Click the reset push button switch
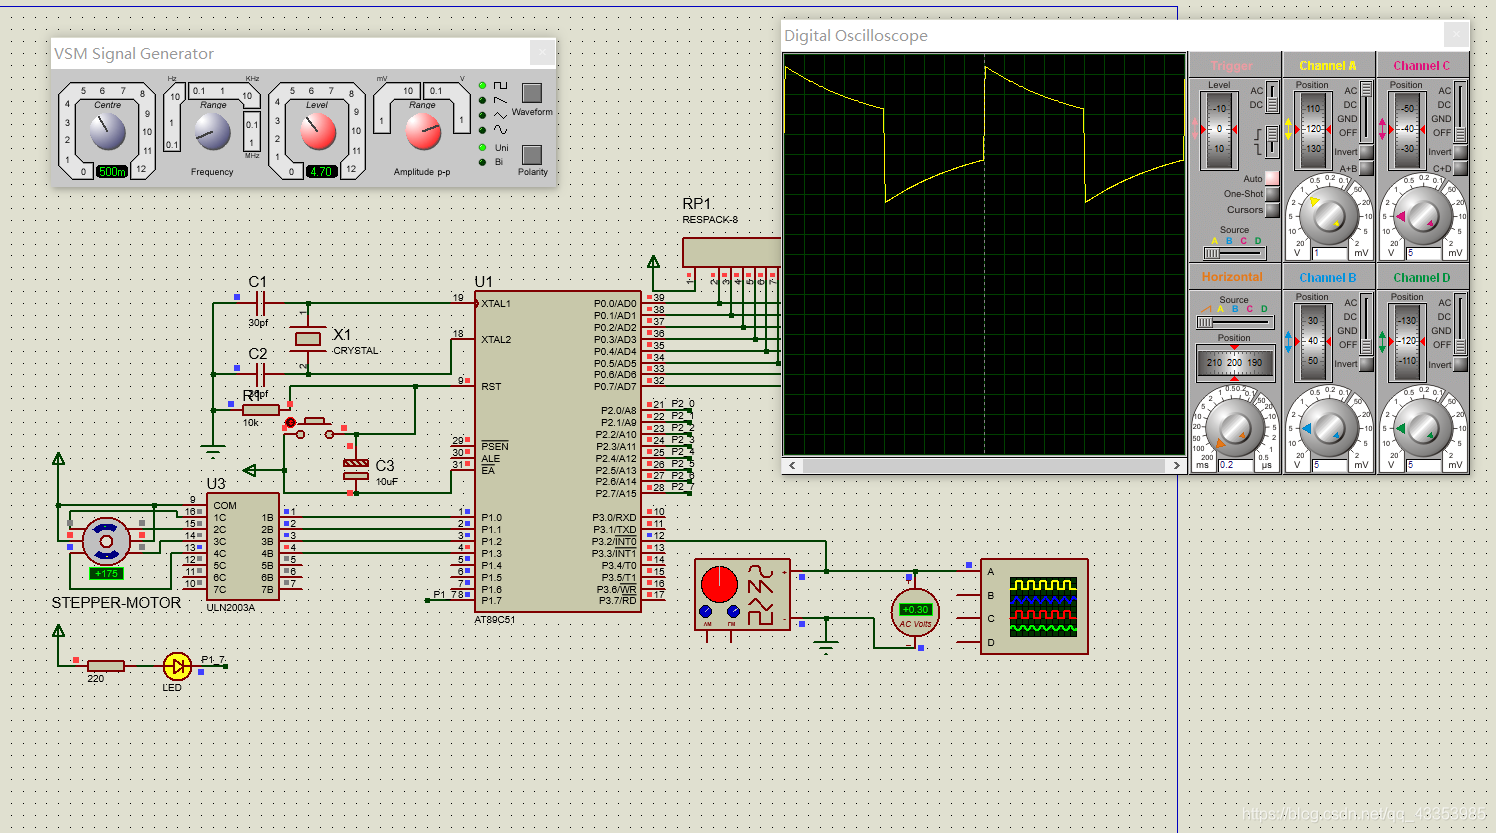Image resolution: width=1496 pixels, height=833 pixels. pos(314,427)
